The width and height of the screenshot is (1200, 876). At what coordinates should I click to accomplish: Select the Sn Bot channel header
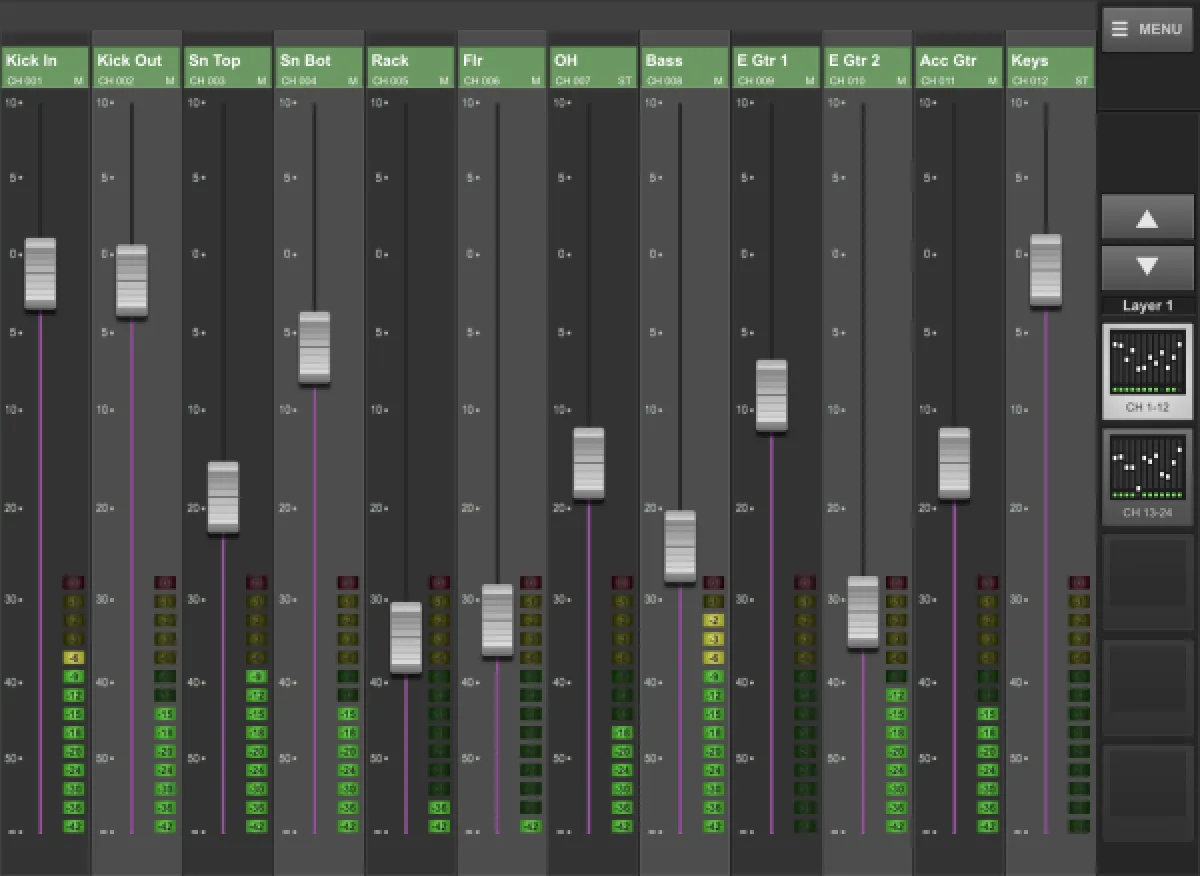click(x=319, y=67)
